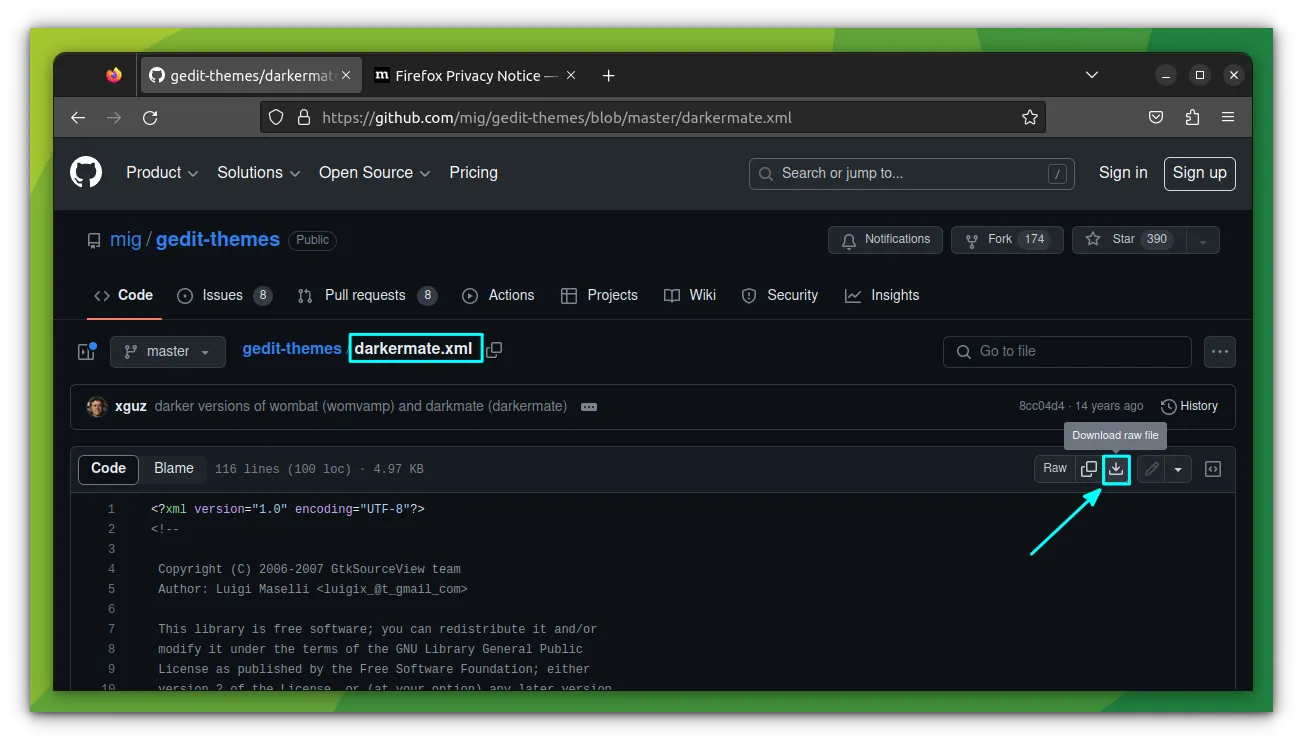1303x744 pixels.
Task: Expand the file tree sidebar
Action: (x=86, y=351)
